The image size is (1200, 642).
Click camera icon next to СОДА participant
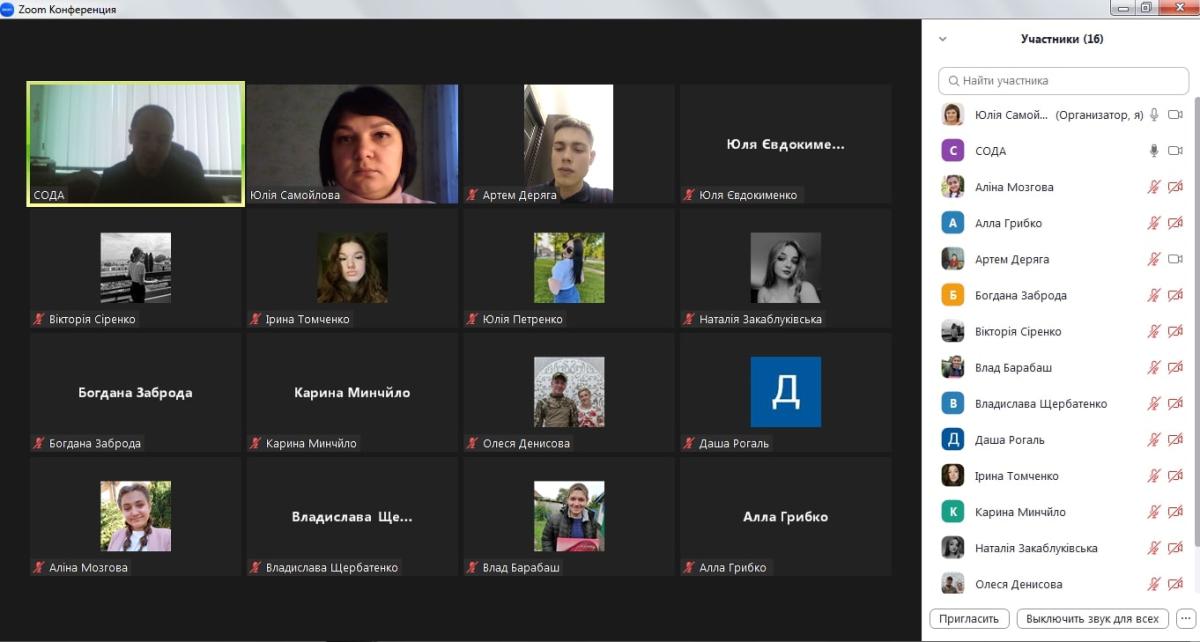[1175, 151]
